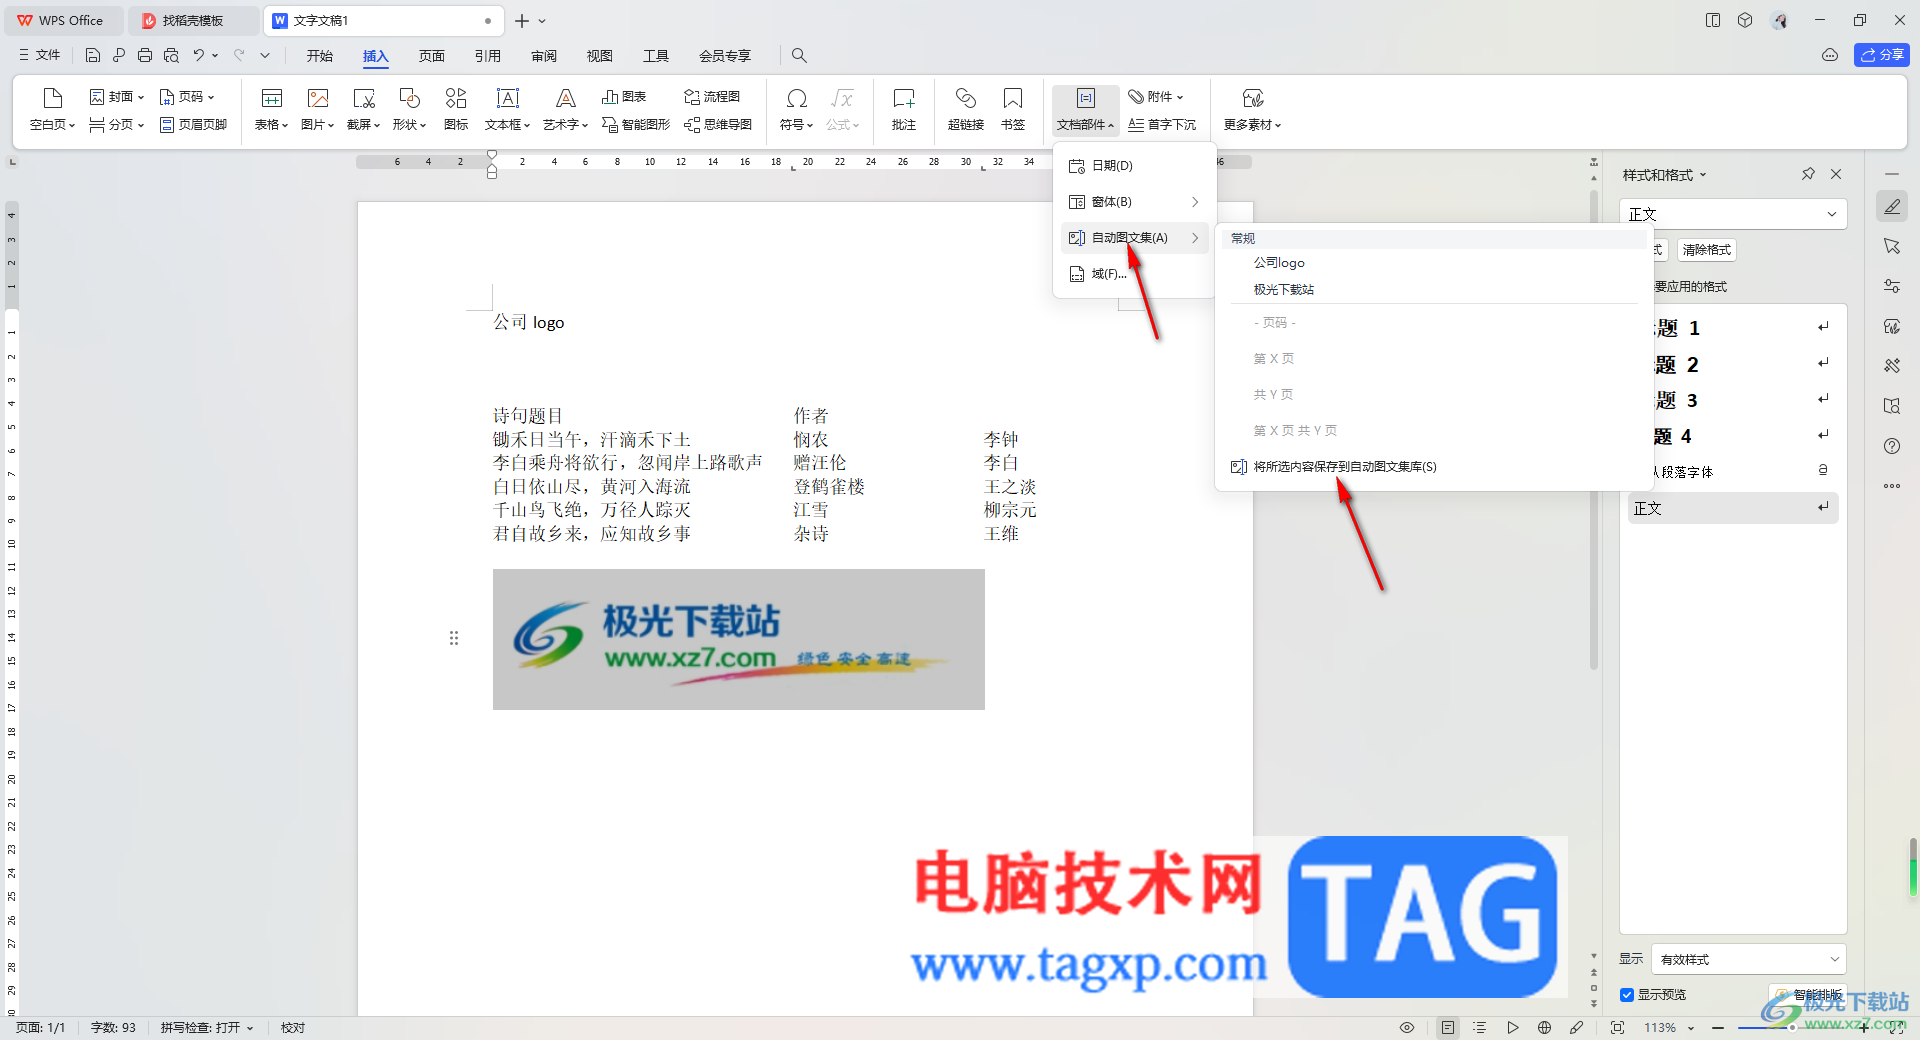
Task: Switch to the 找稻壳模板 window tab
Action: 193,21
